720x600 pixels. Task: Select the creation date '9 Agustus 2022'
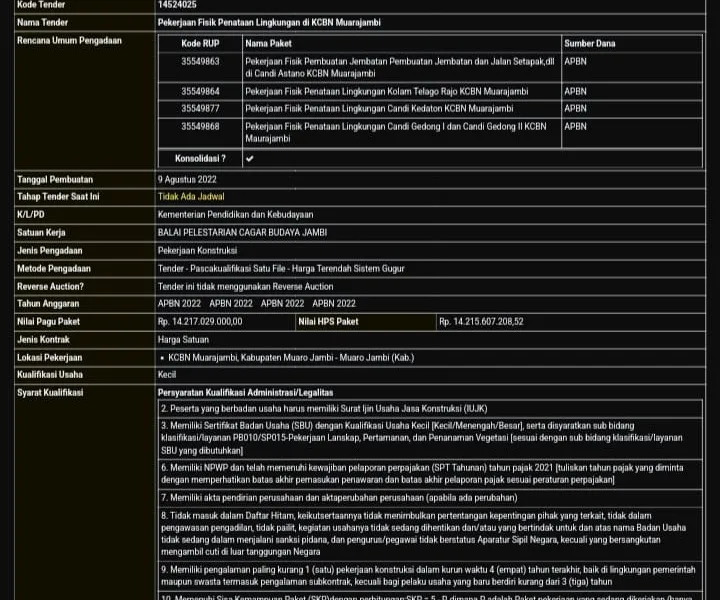[x=187, y=179]
